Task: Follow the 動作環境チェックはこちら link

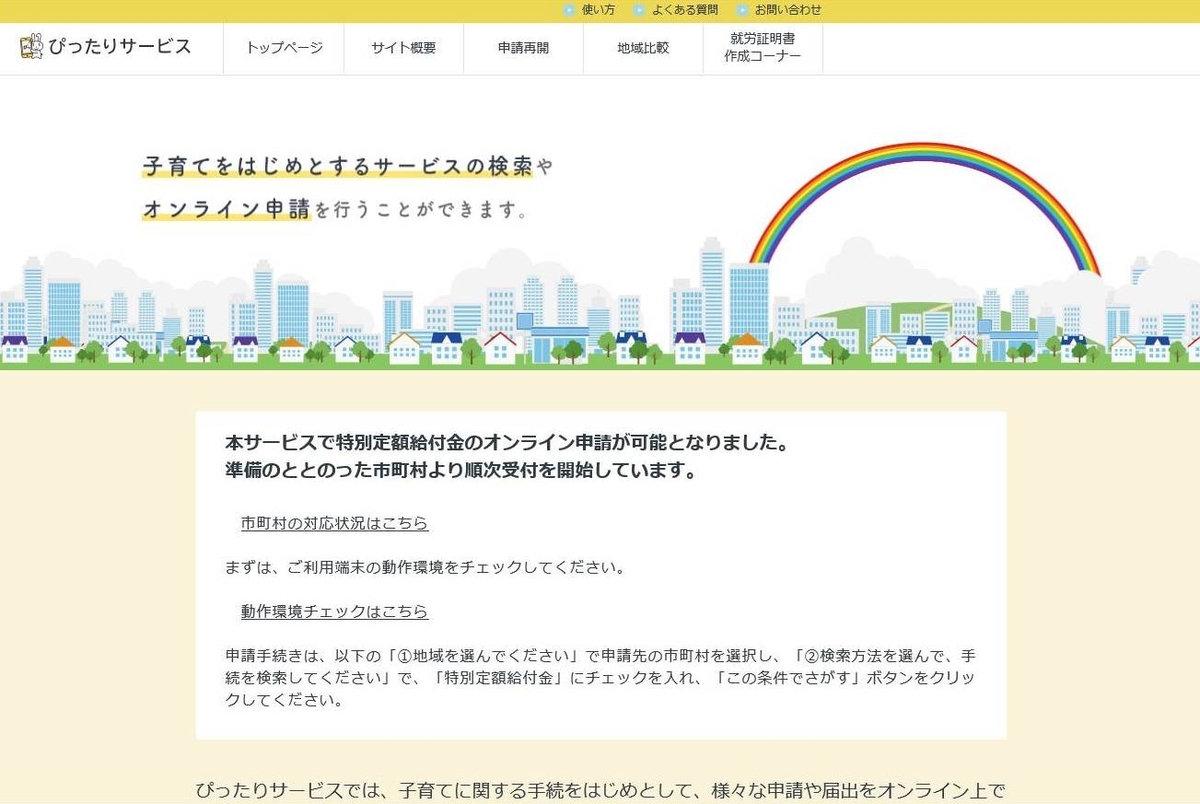Action: click(x=334, y=611)
